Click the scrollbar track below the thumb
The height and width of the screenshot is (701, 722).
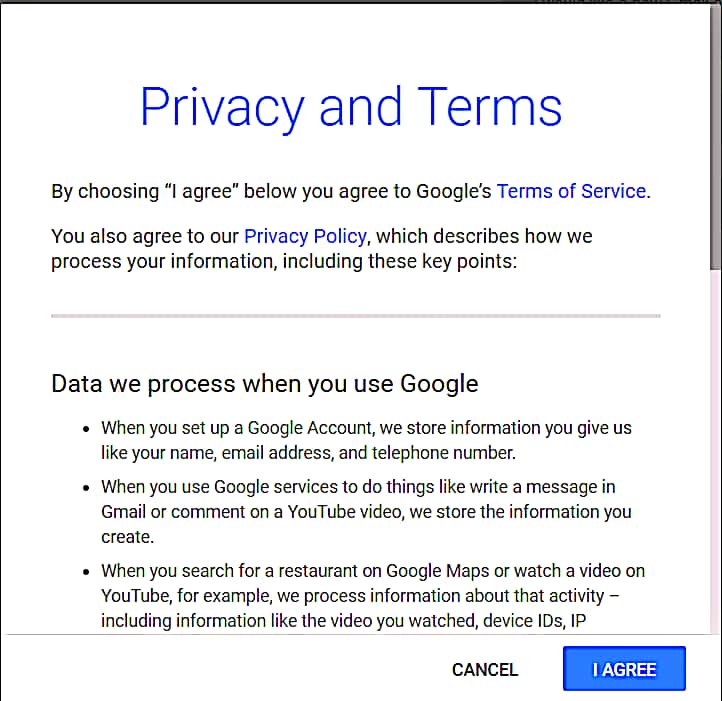715,451
